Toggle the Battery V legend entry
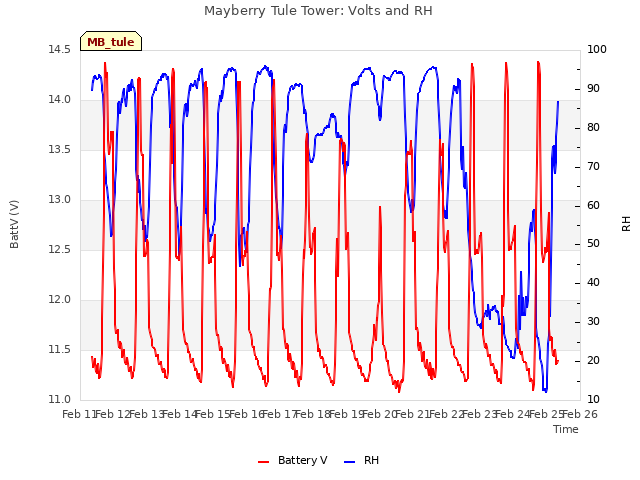This screenshot has height=480, width=640. coord(293,460)
